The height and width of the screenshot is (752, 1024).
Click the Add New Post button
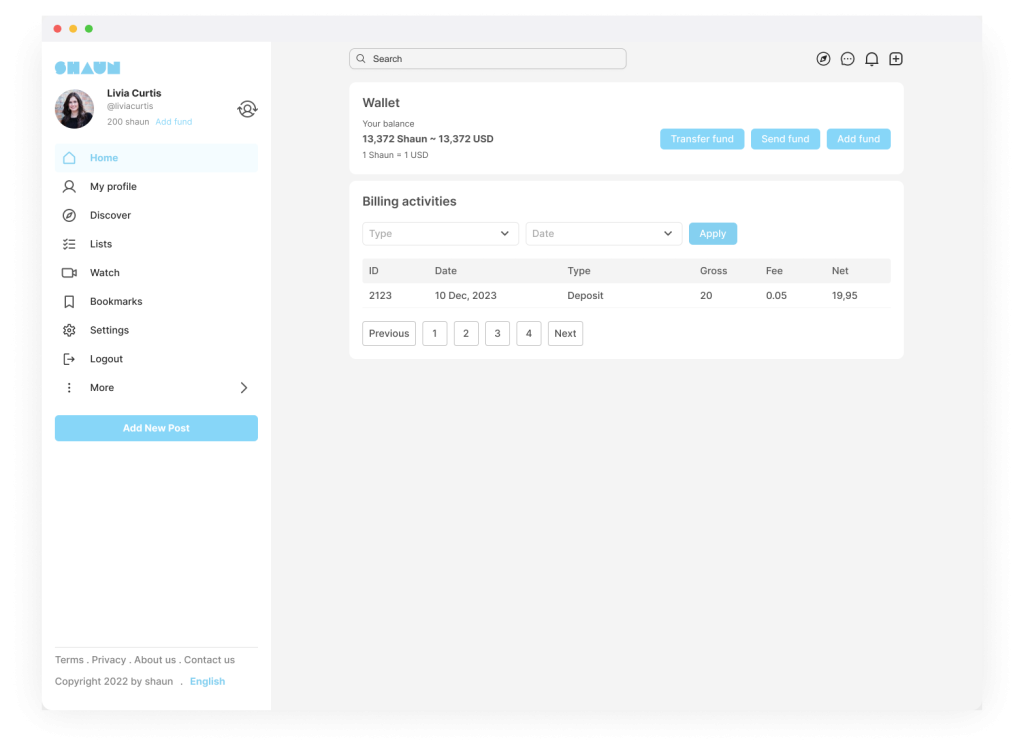click(x=156, y=428)
